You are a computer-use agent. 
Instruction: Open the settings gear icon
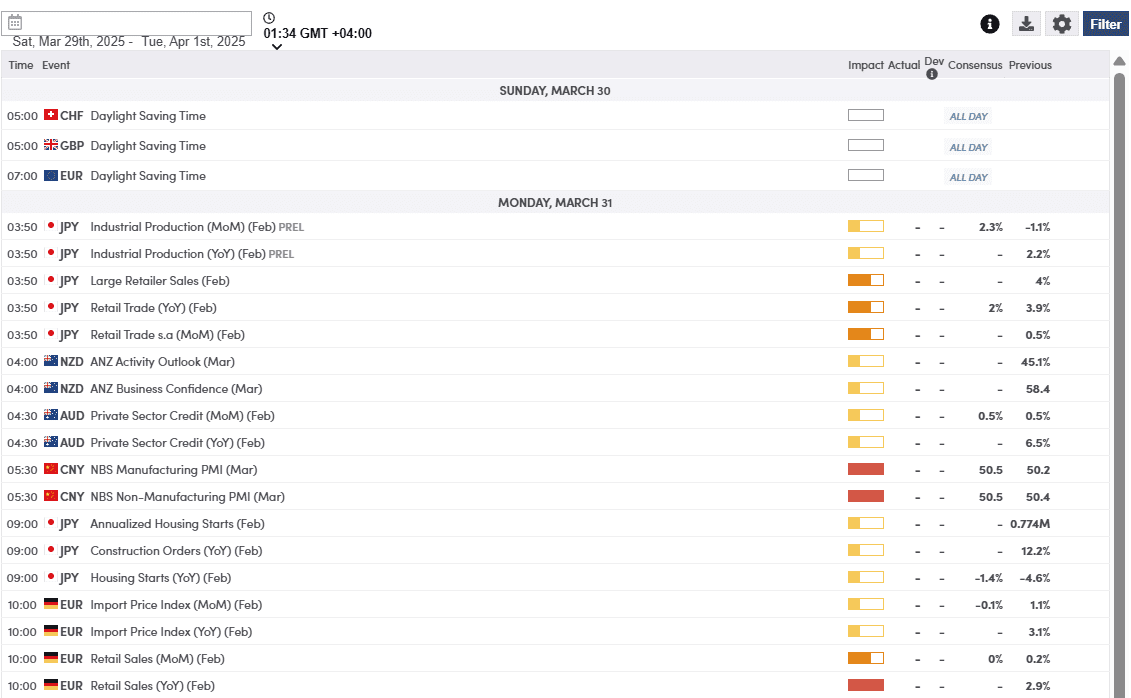tap(1061, 24)
